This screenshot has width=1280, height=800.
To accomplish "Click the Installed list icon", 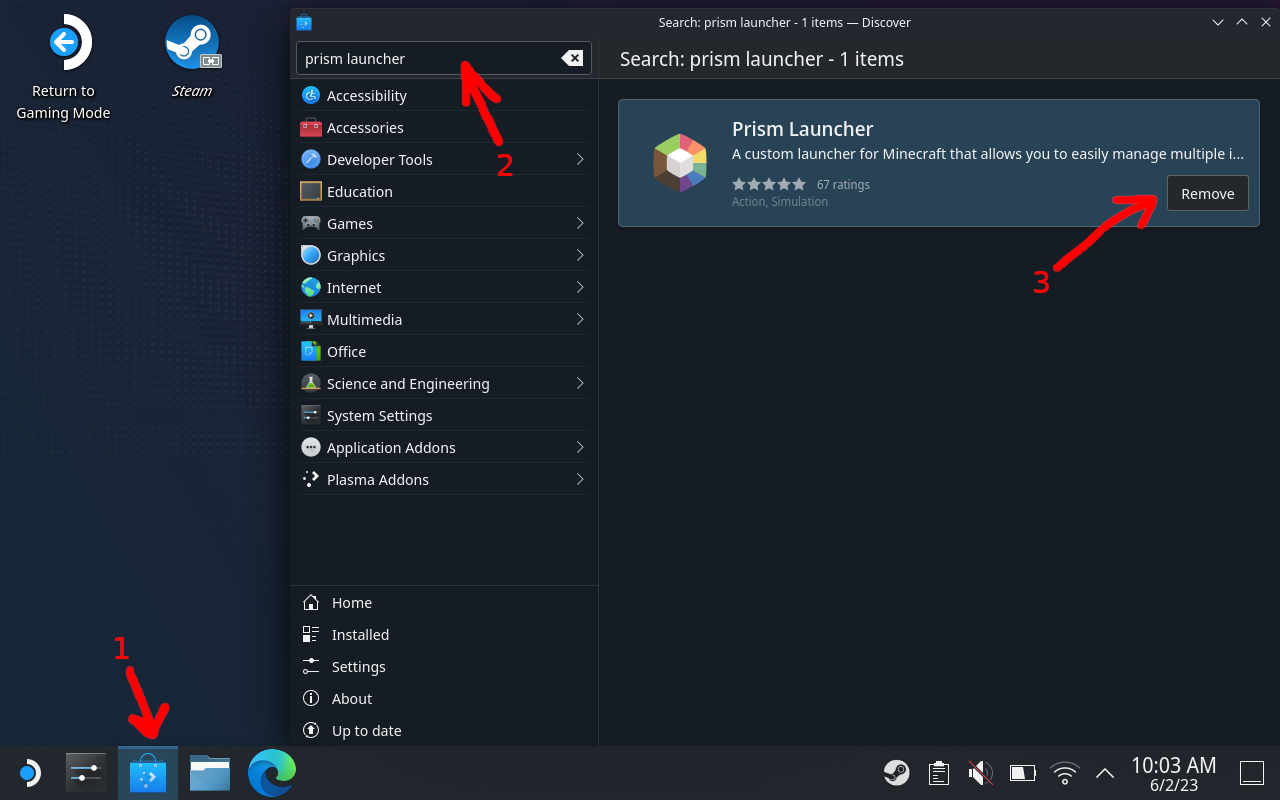I will 311,635.
